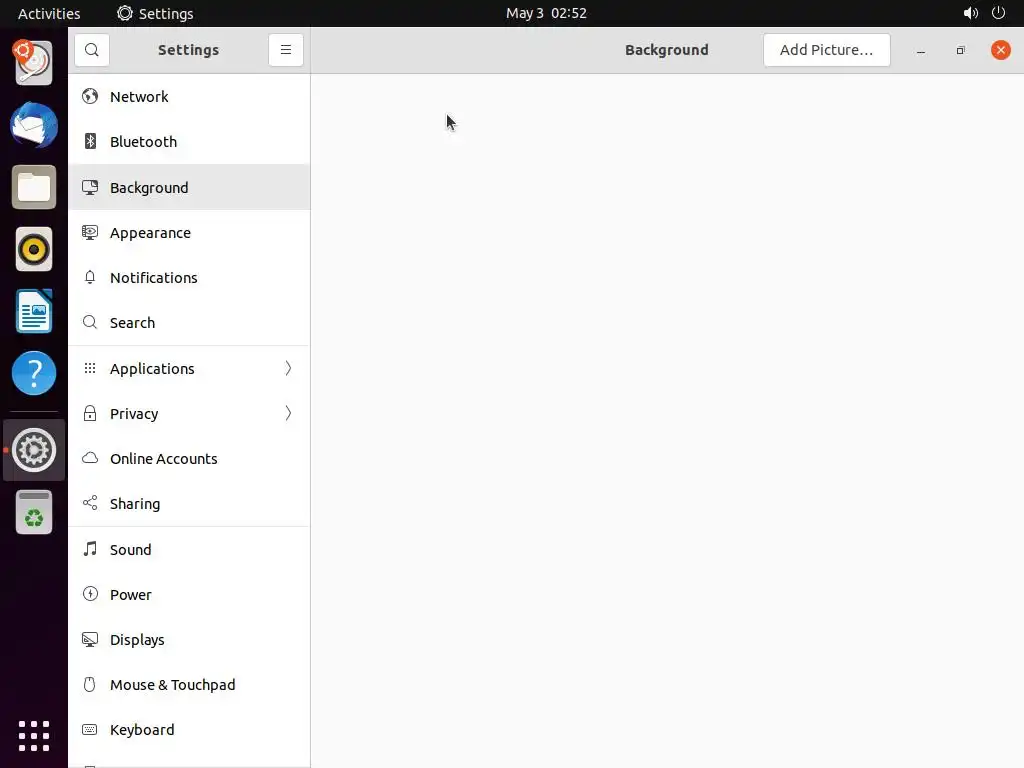Open the system power menu in top bar
Image resolution: width=1024 pixels, height=768 pixels.
999,13
